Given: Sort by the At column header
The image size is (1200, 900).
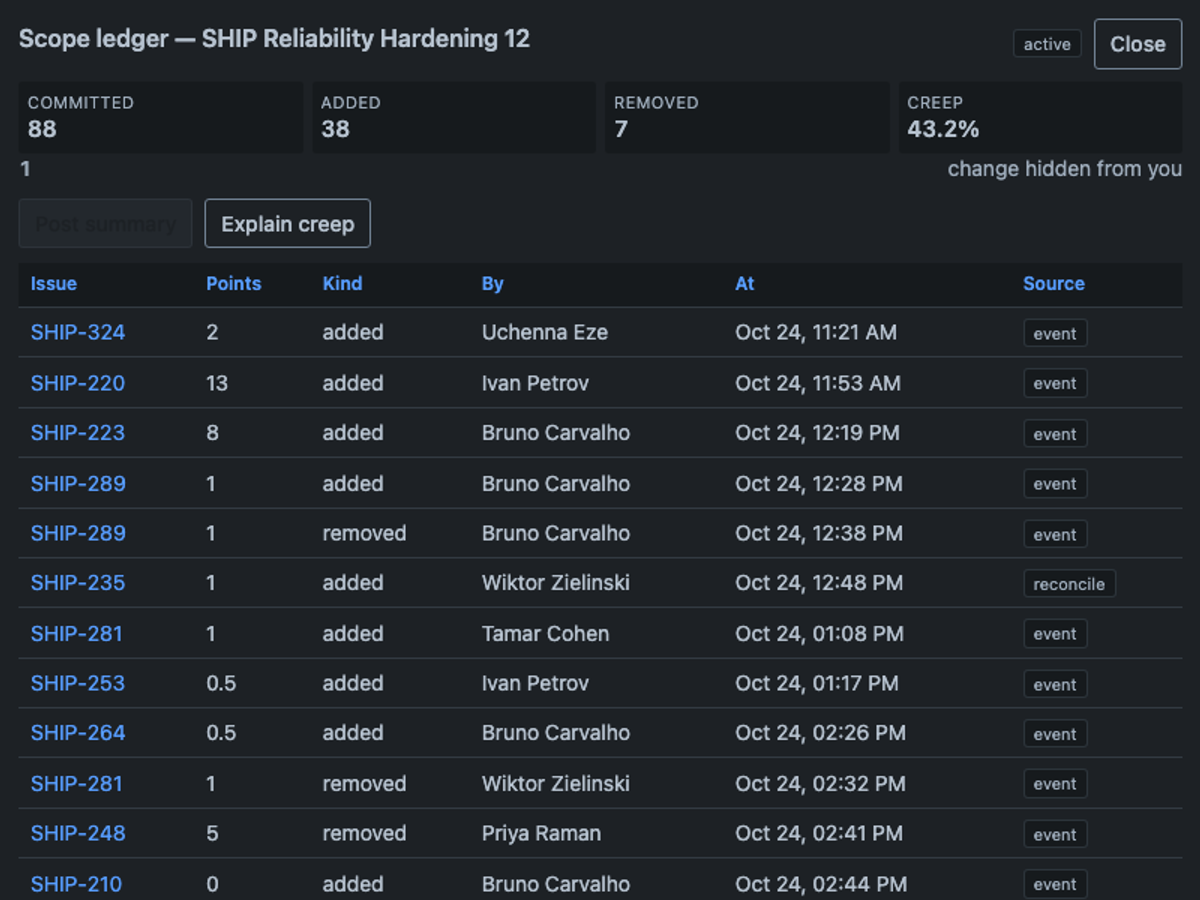Looking at the screenshot, I should pos(745,284).
